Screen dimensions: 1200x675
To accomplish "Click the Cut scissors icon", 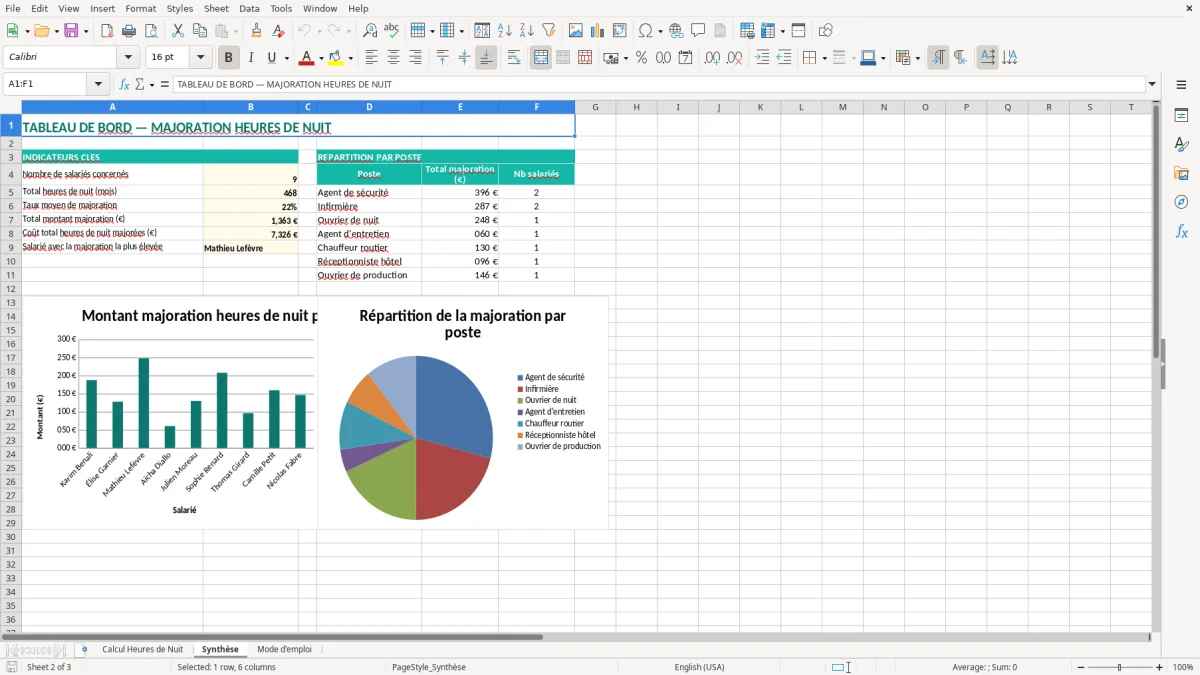I will point(178,31).
